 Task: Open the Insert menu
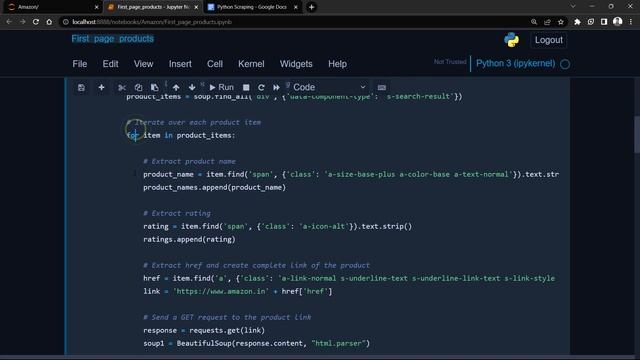[180, 64]
